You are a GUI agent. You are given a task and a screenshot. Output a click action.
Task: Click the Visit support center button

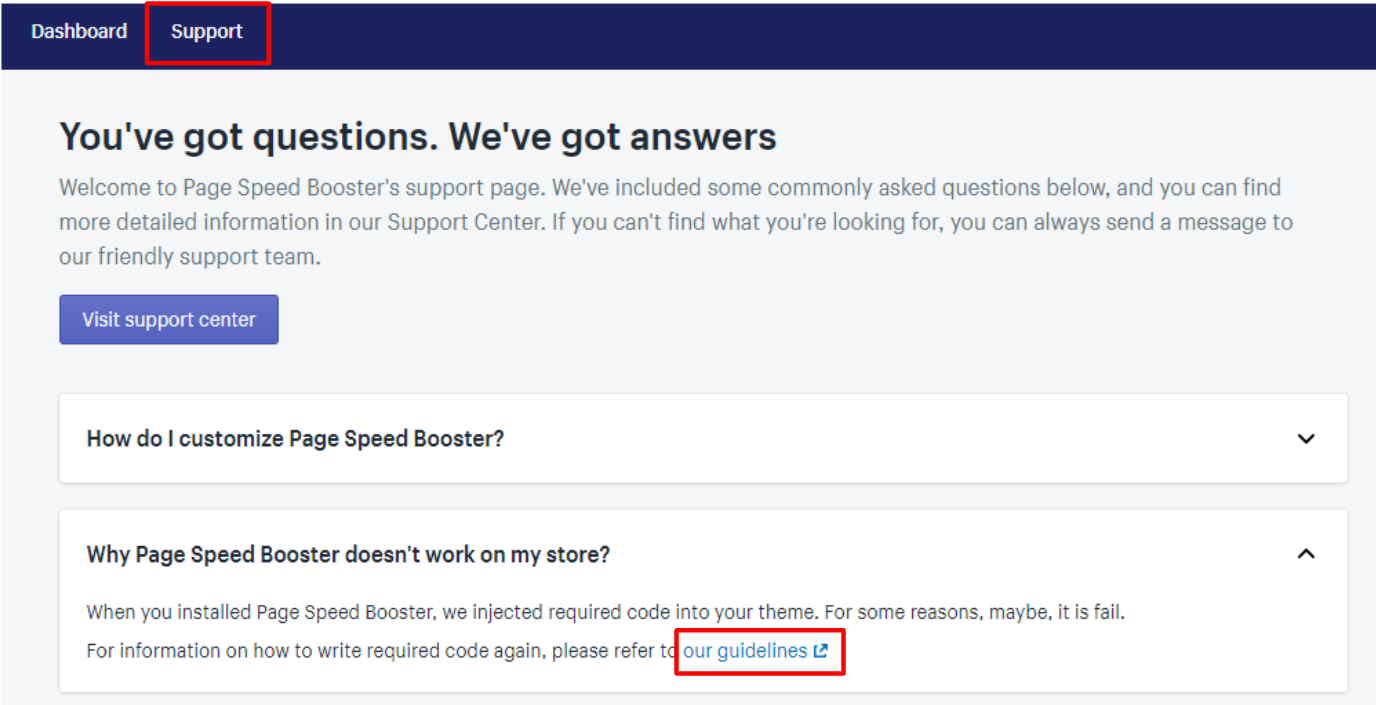[169, 319]
